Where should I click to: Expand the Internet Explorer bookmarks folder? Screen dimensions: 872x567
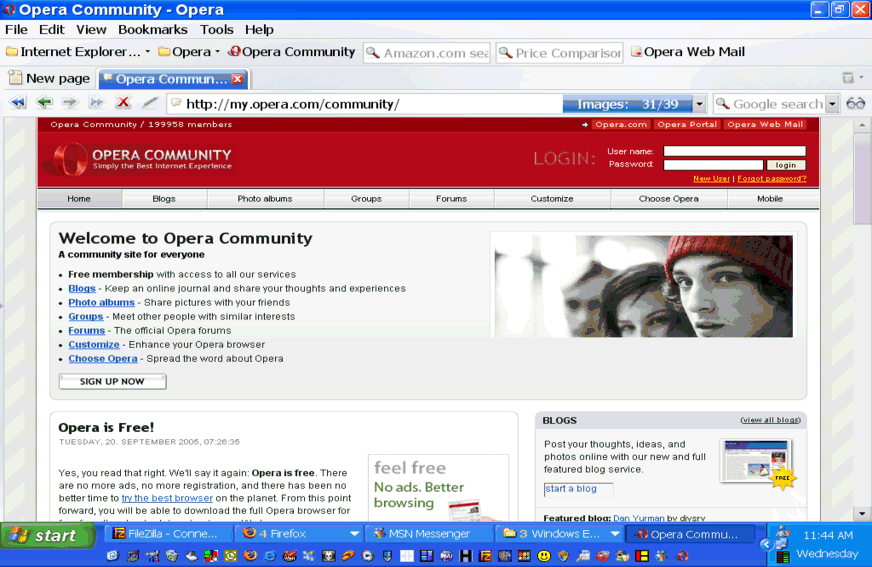point(78,52)
